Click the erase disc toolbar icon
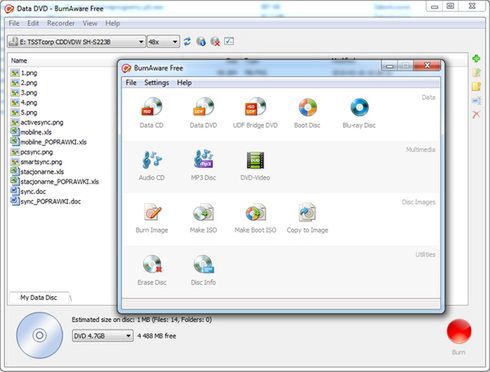Viewport: 490px width, 372px height. 215,41
